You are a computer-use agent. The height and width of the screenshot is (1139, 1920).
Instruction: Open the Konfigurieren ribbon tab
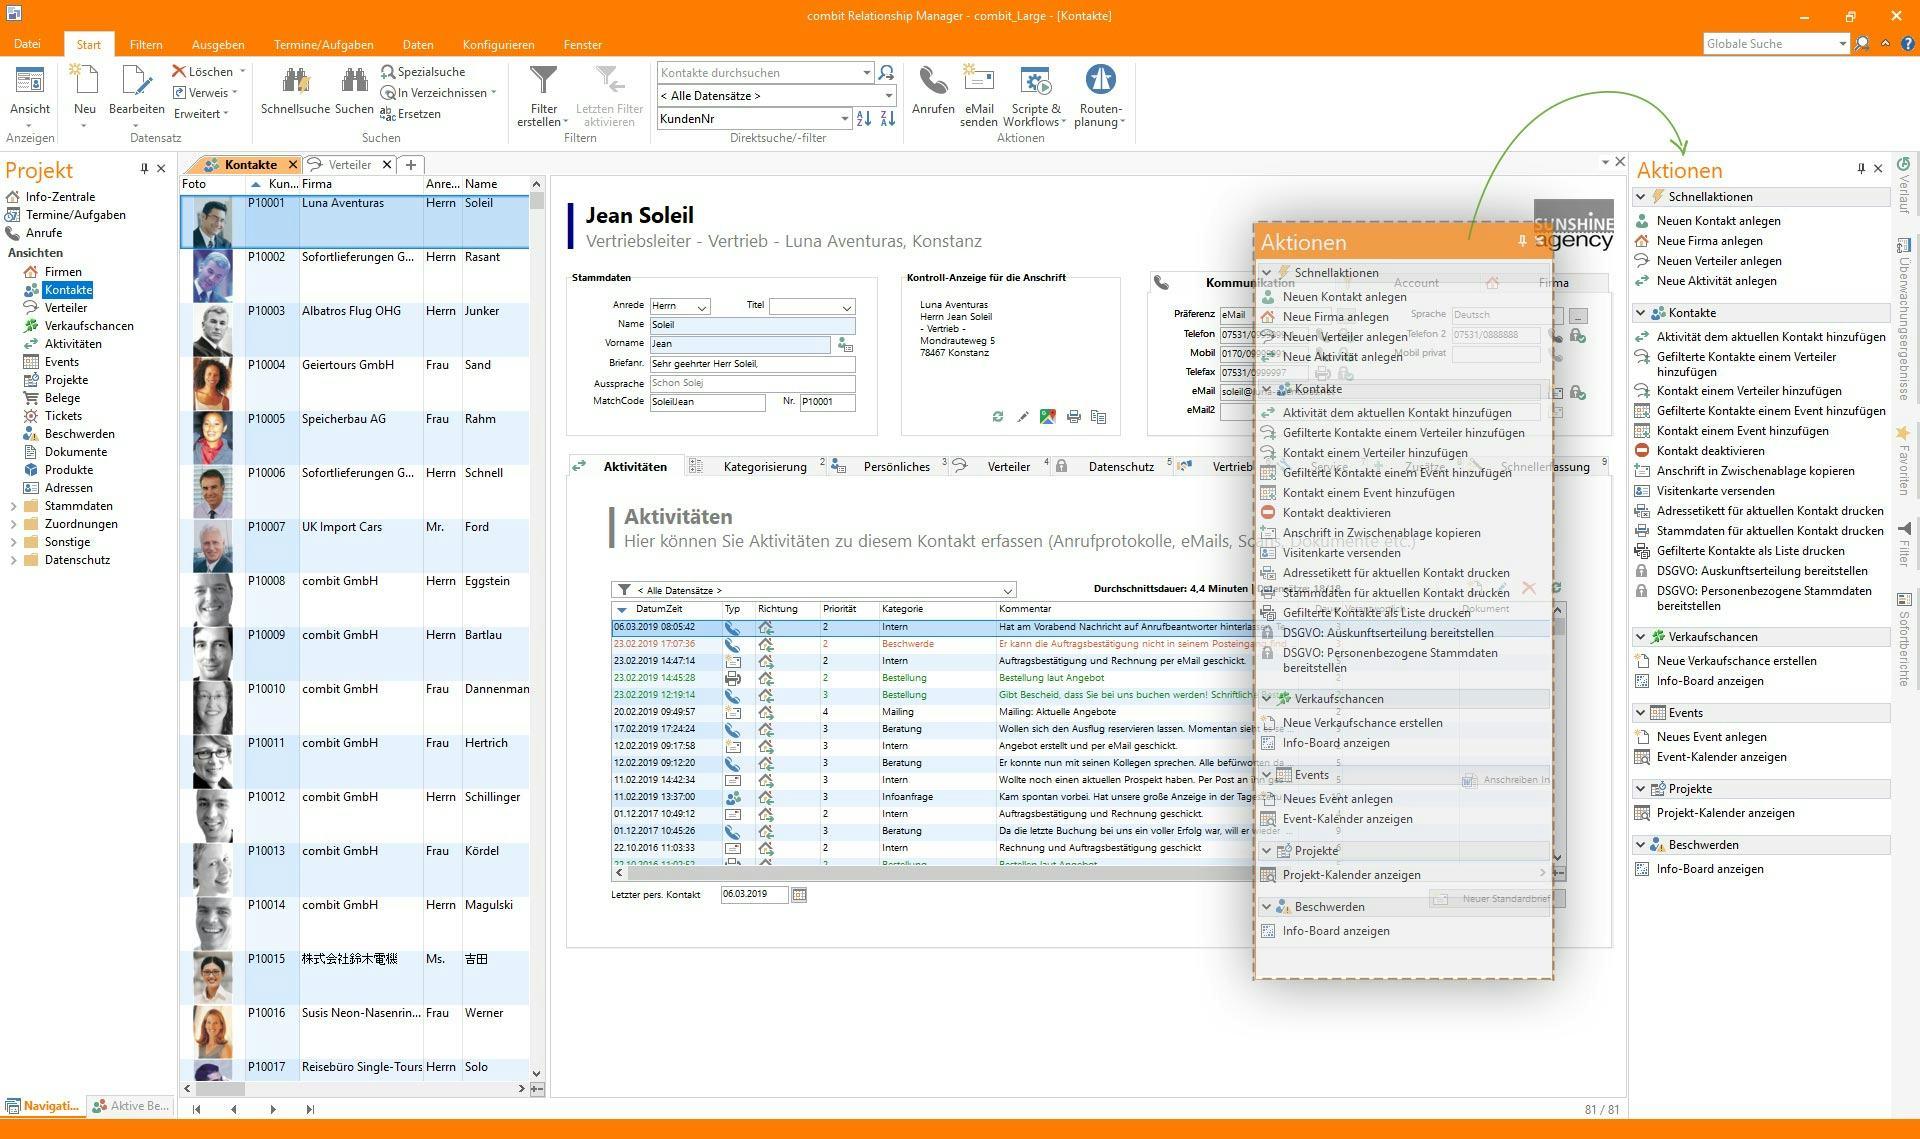click(498, 44)
